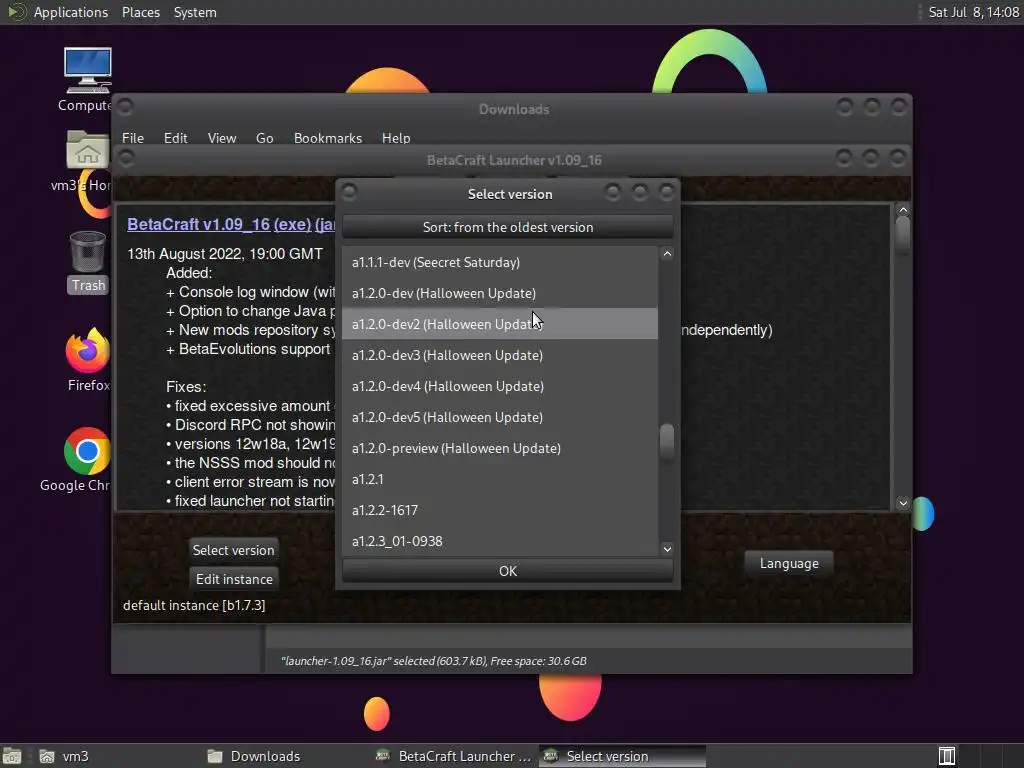Switch to BetaCraft Launcher in taskbar
The height and width of the screenshot is (768, 1024).
pyautogui.click(x=455, y=756)
